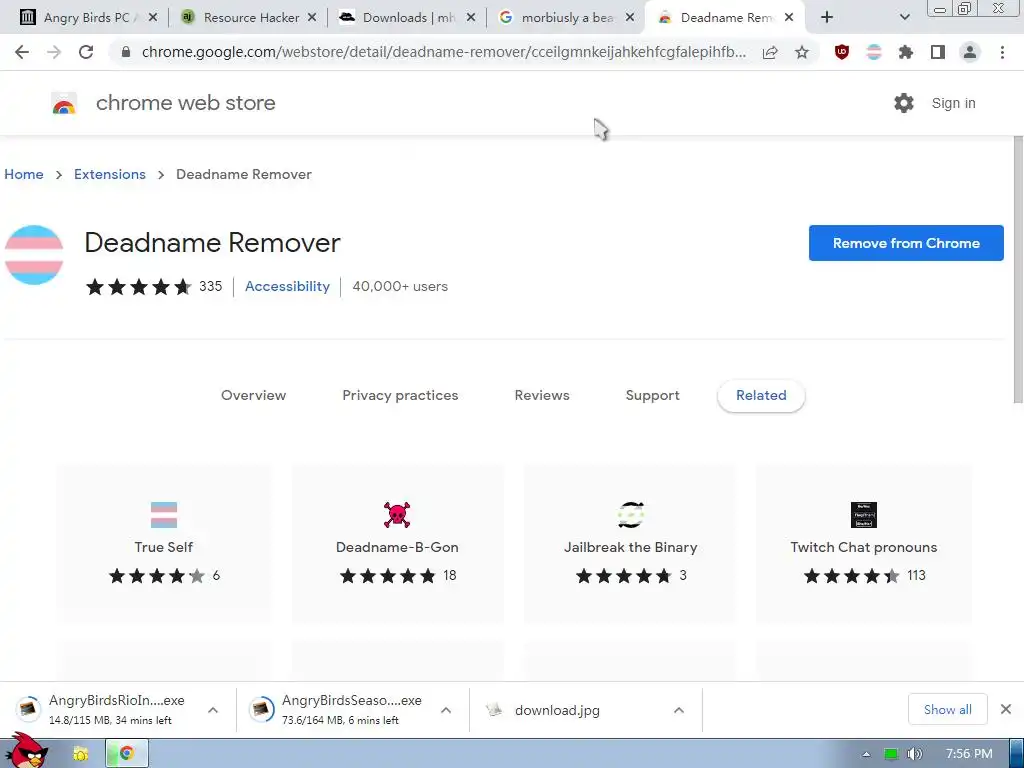Image resolution: width=1024 pixels, height=768 pixels.
Task: Open Web Store settings gear
Action: tap(904, 103)
